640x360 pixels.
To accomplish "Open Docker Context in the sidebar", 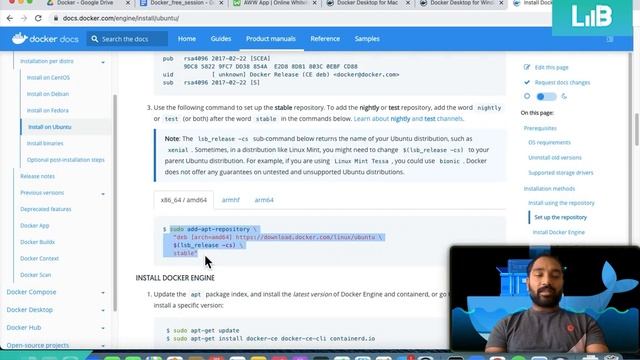I will 40,258.
